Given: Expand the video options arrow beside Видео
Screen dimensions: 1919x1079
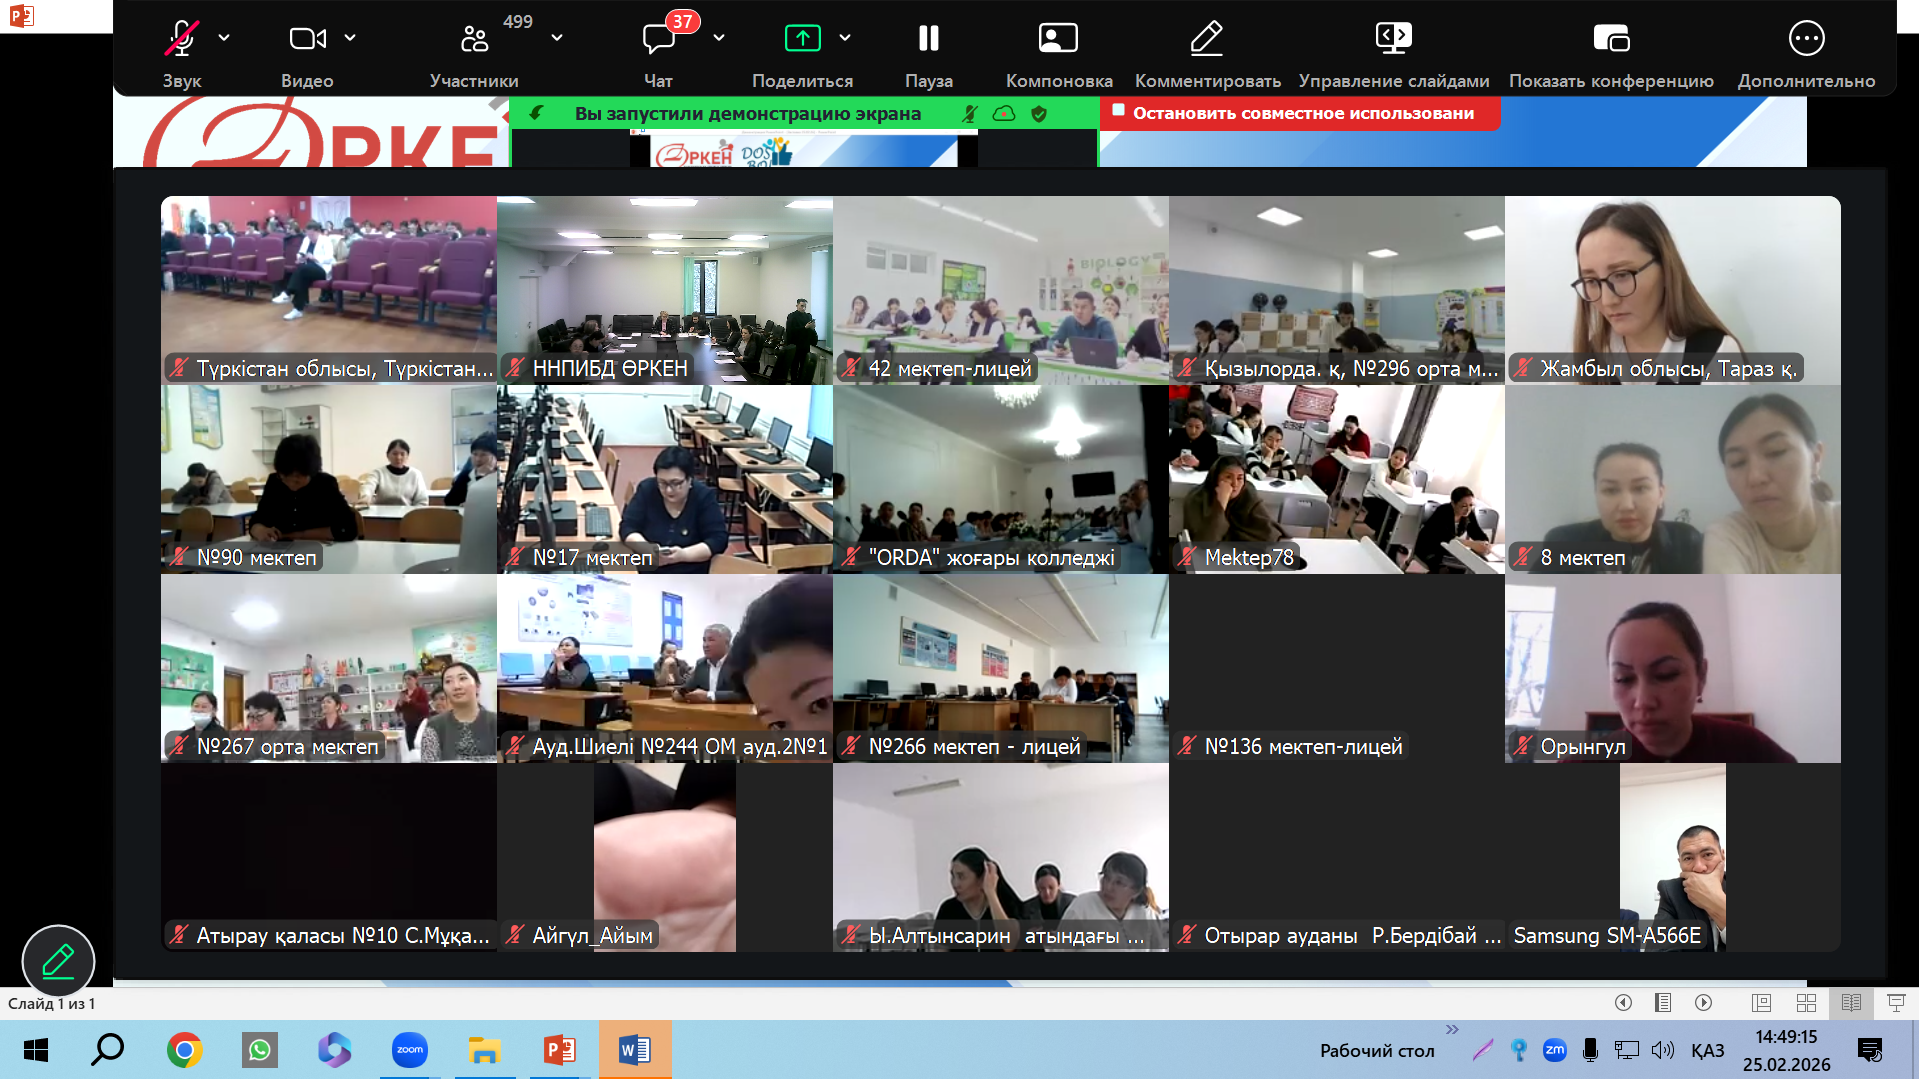Looking at the screenshot, I should tap(350, 38).
